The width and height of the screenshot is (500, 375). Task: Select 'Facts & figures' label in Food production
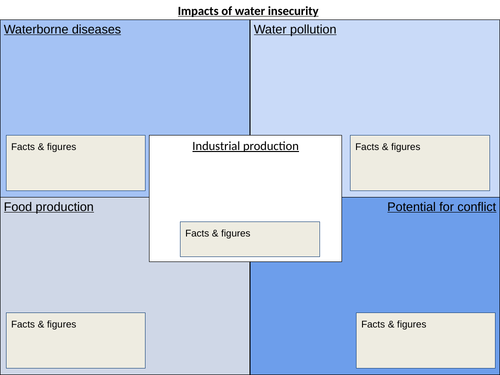(x=44, y=324)
